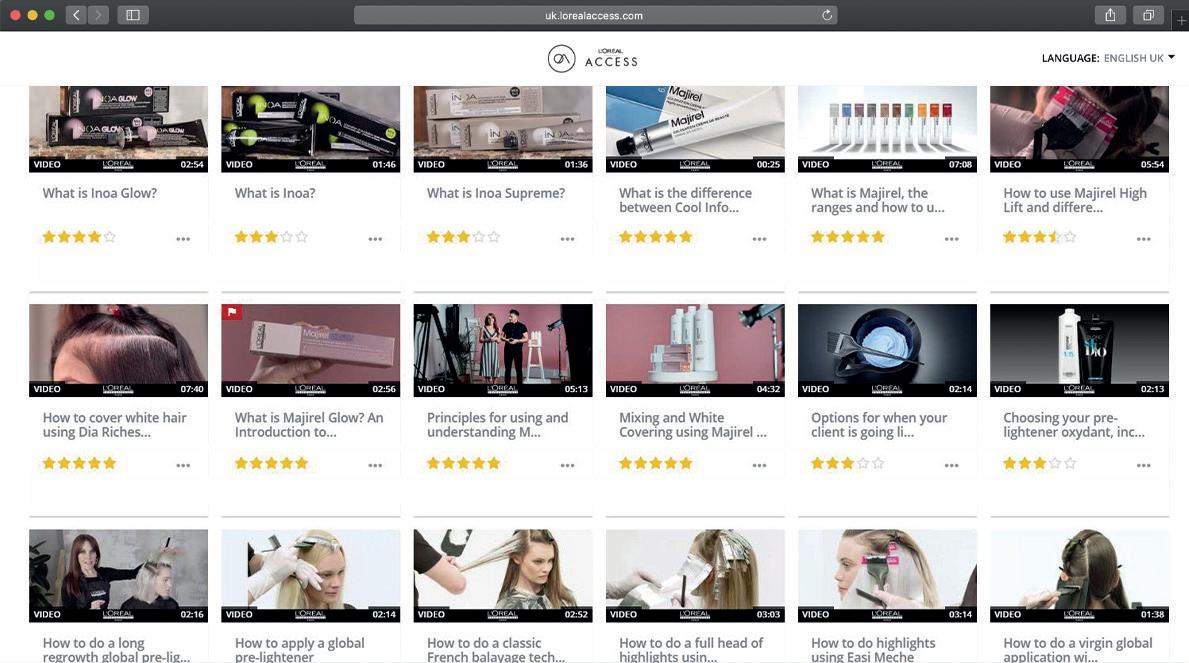Open the Safari share icon
Viewport: 1189px width, 663px height.
[x=1110, y=14]
